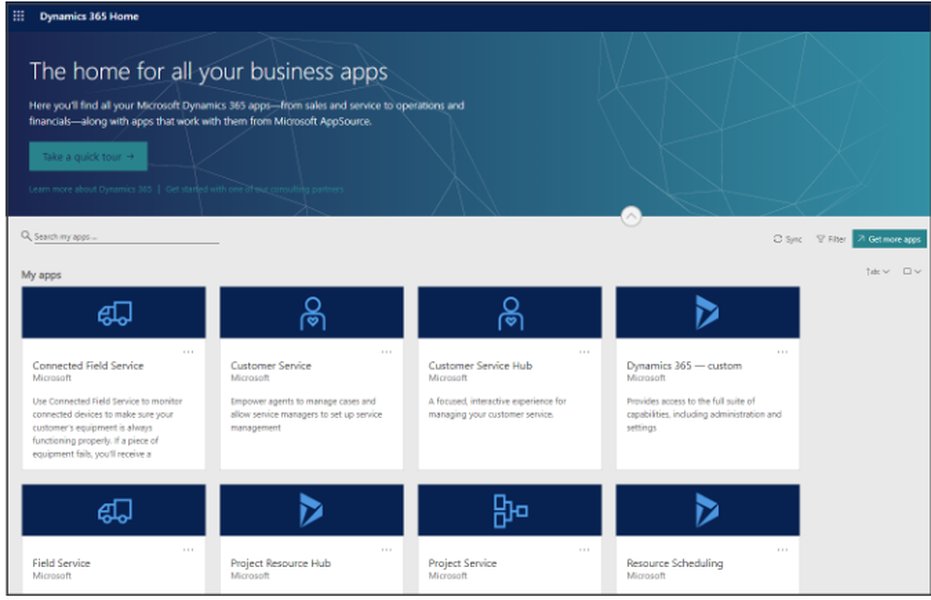Click the Project Service diagram icon
The image size is (931, 600).
point(510,511)
